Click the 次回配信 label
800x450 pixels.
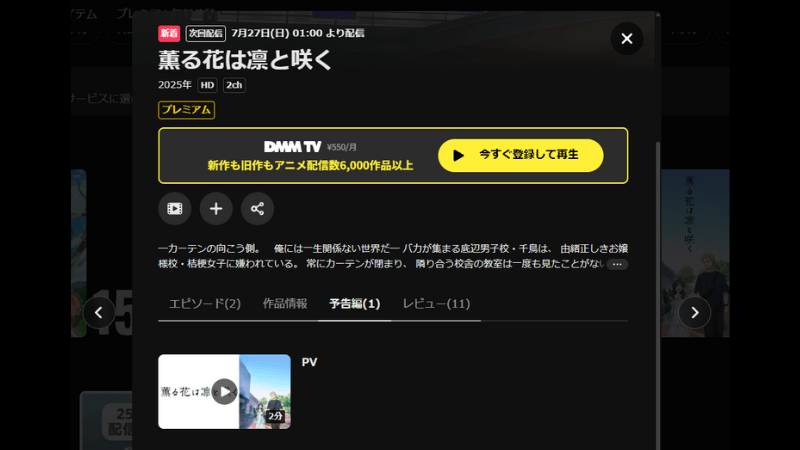(x=206, y=33)
